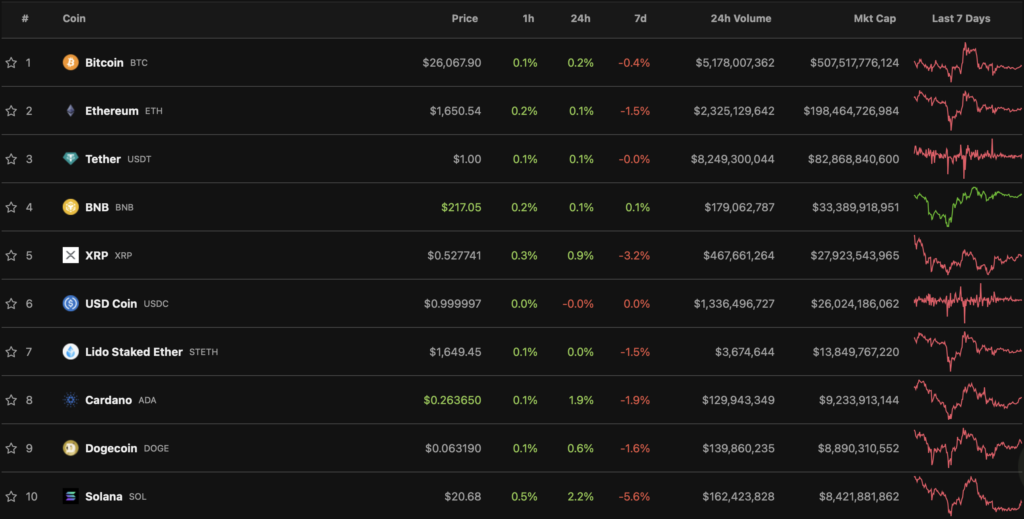The width and height of the screenshot is (1024, 519).
Task: Favorite Dogecoin with its star
Action: [11, 448]
